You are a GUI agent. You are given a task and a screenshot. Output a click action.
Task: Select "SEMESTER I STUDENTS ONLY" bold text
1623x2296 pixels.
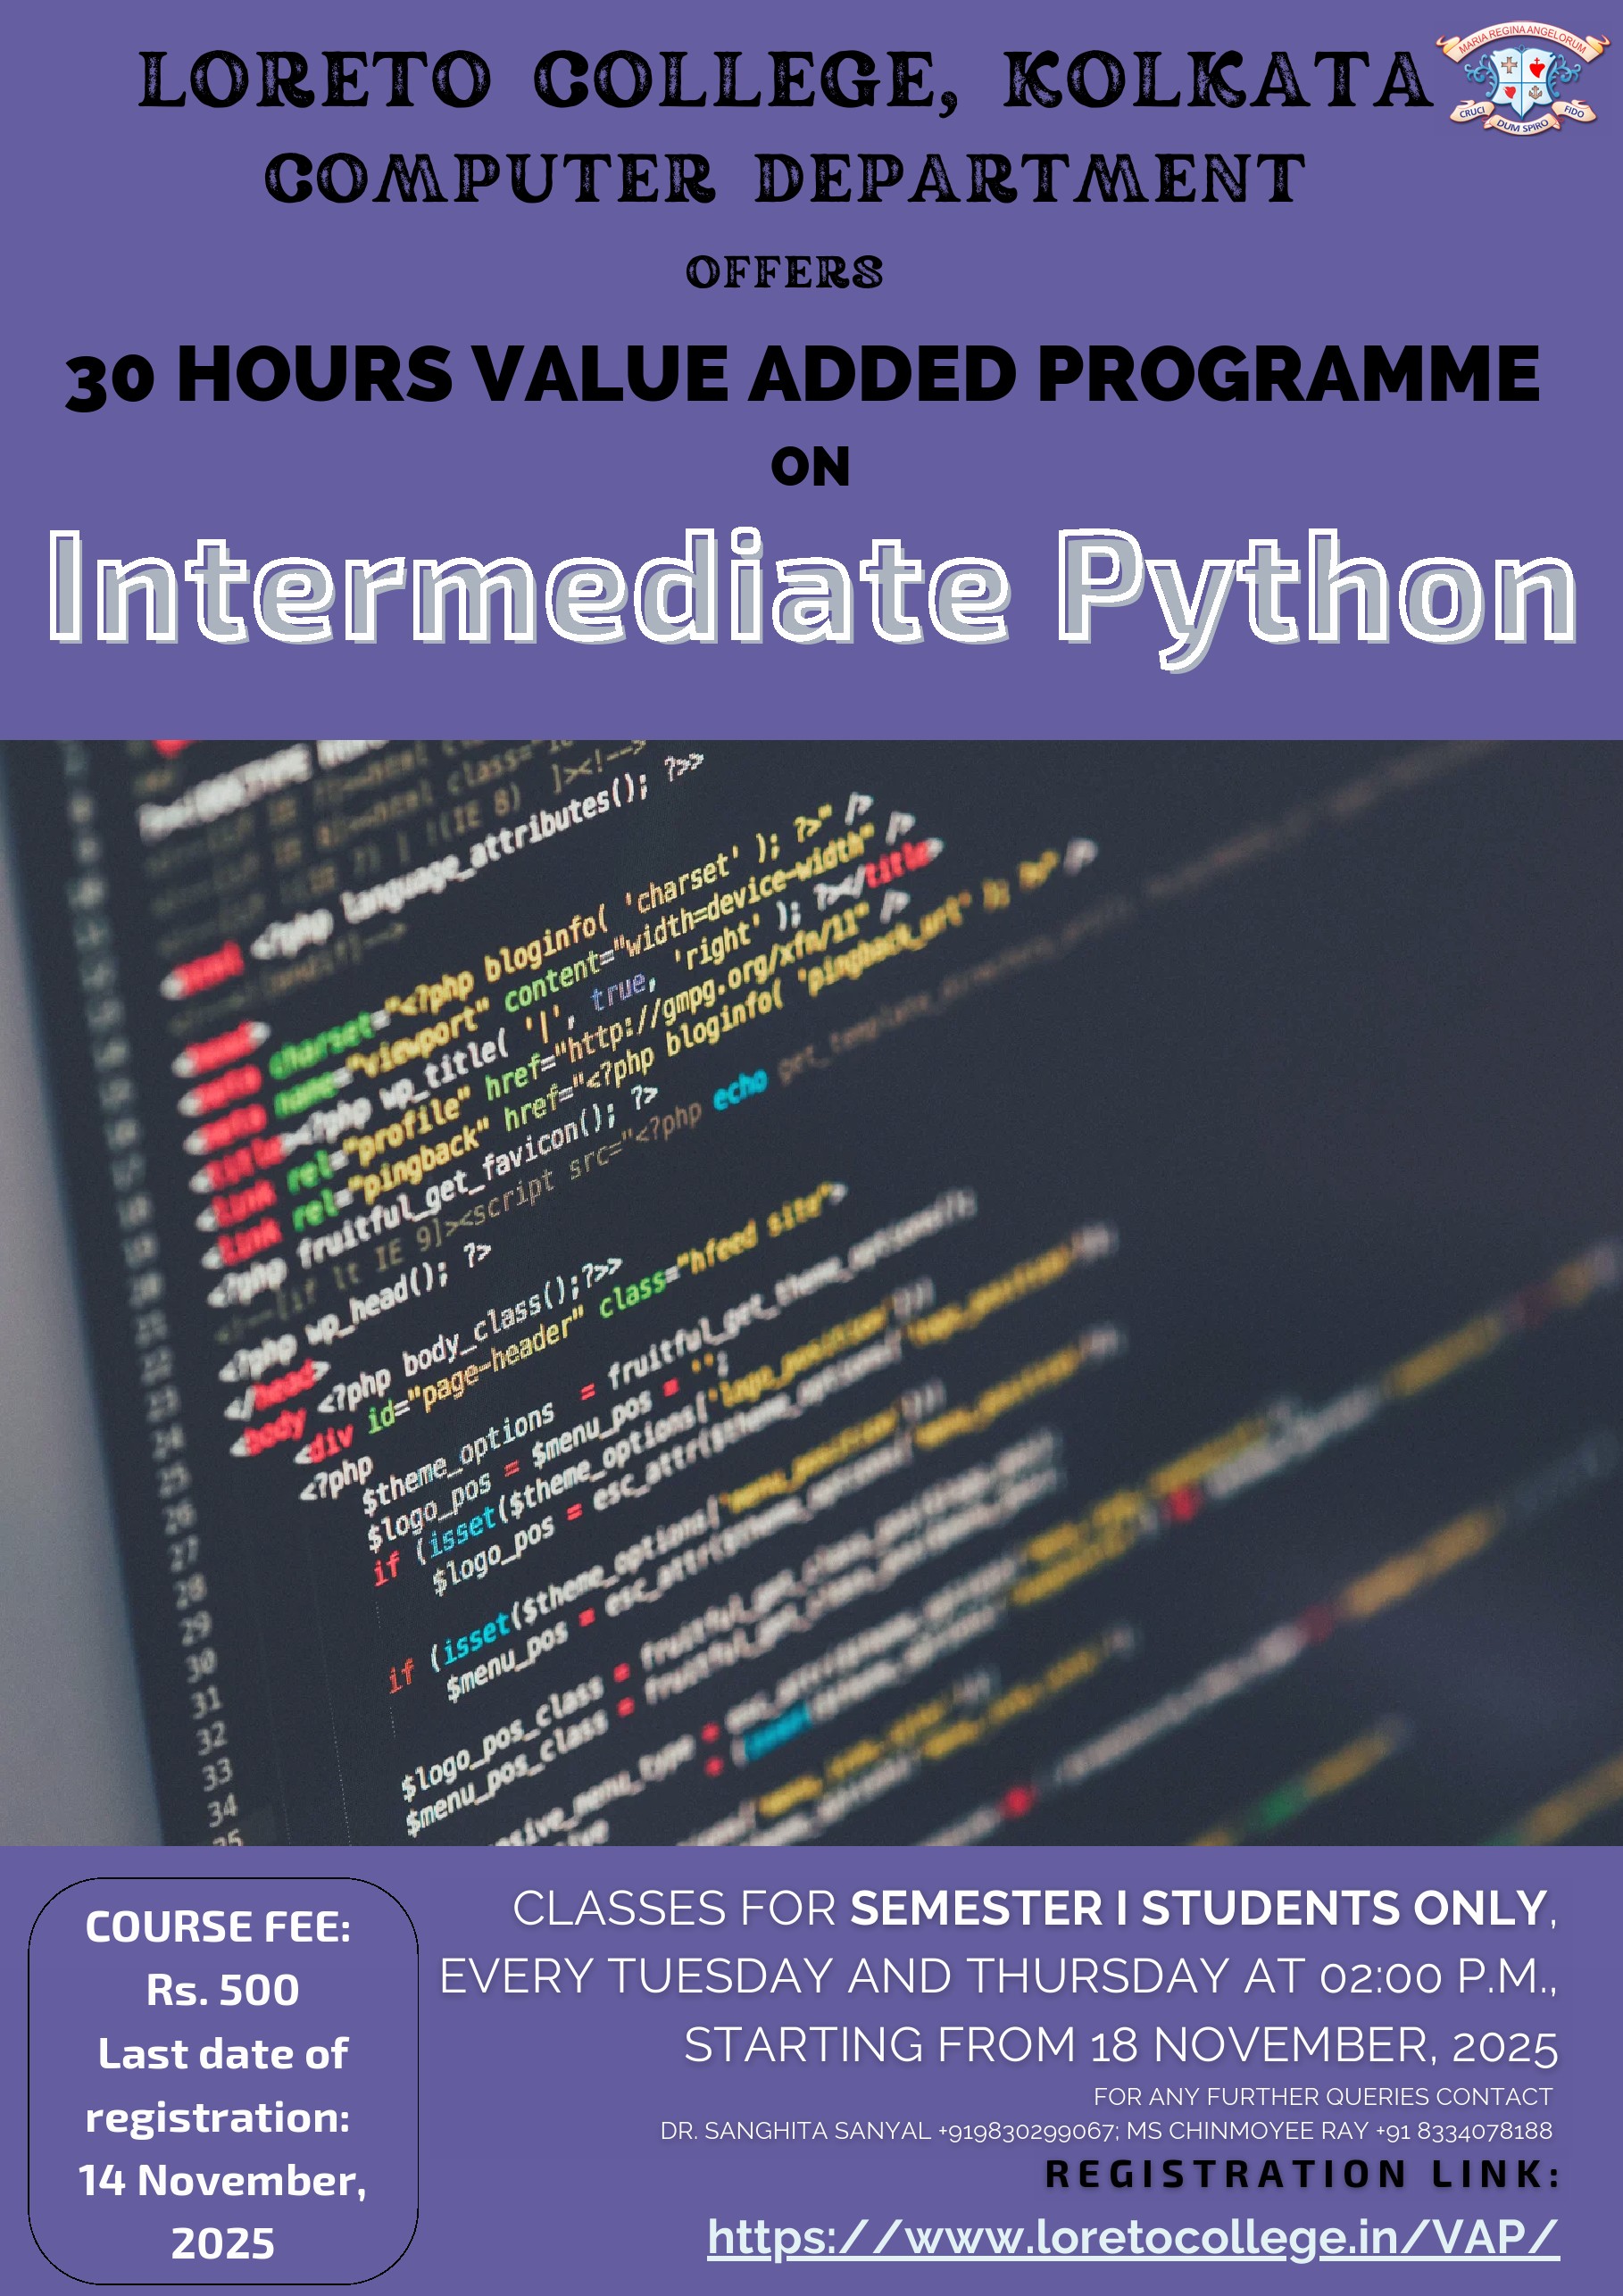[1198, 1908]
